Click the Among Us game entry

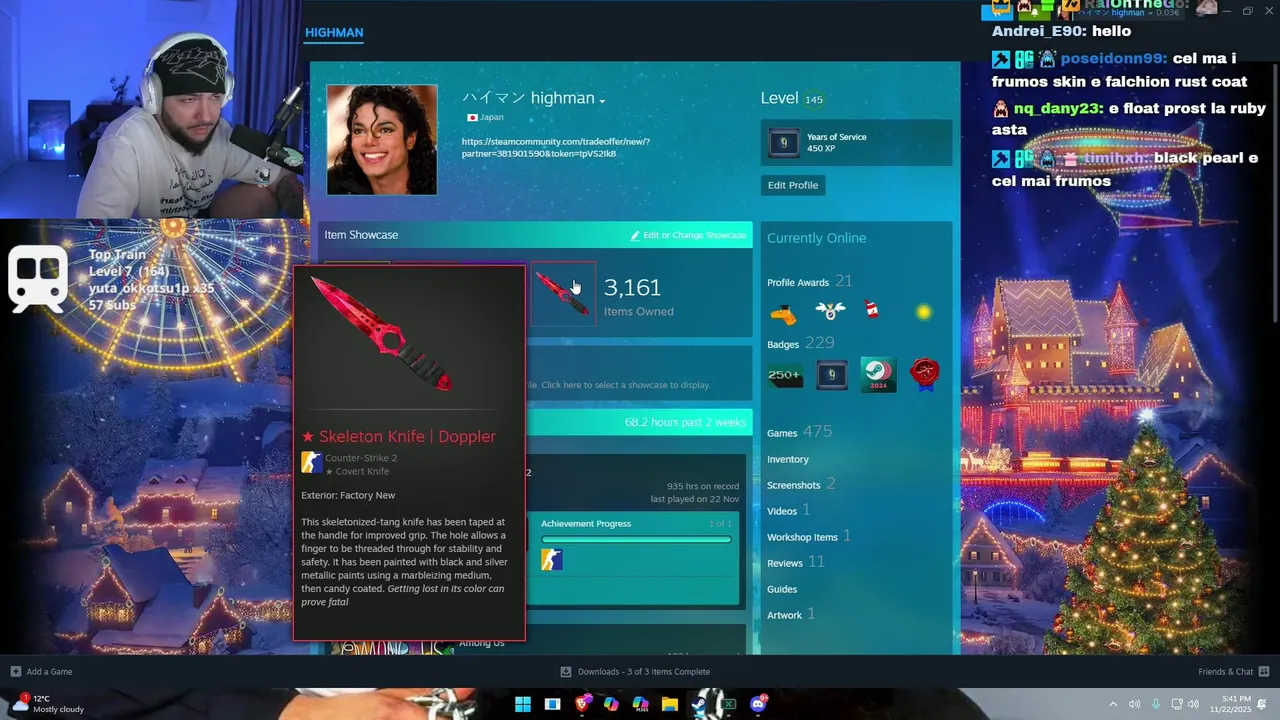(482, 643)
